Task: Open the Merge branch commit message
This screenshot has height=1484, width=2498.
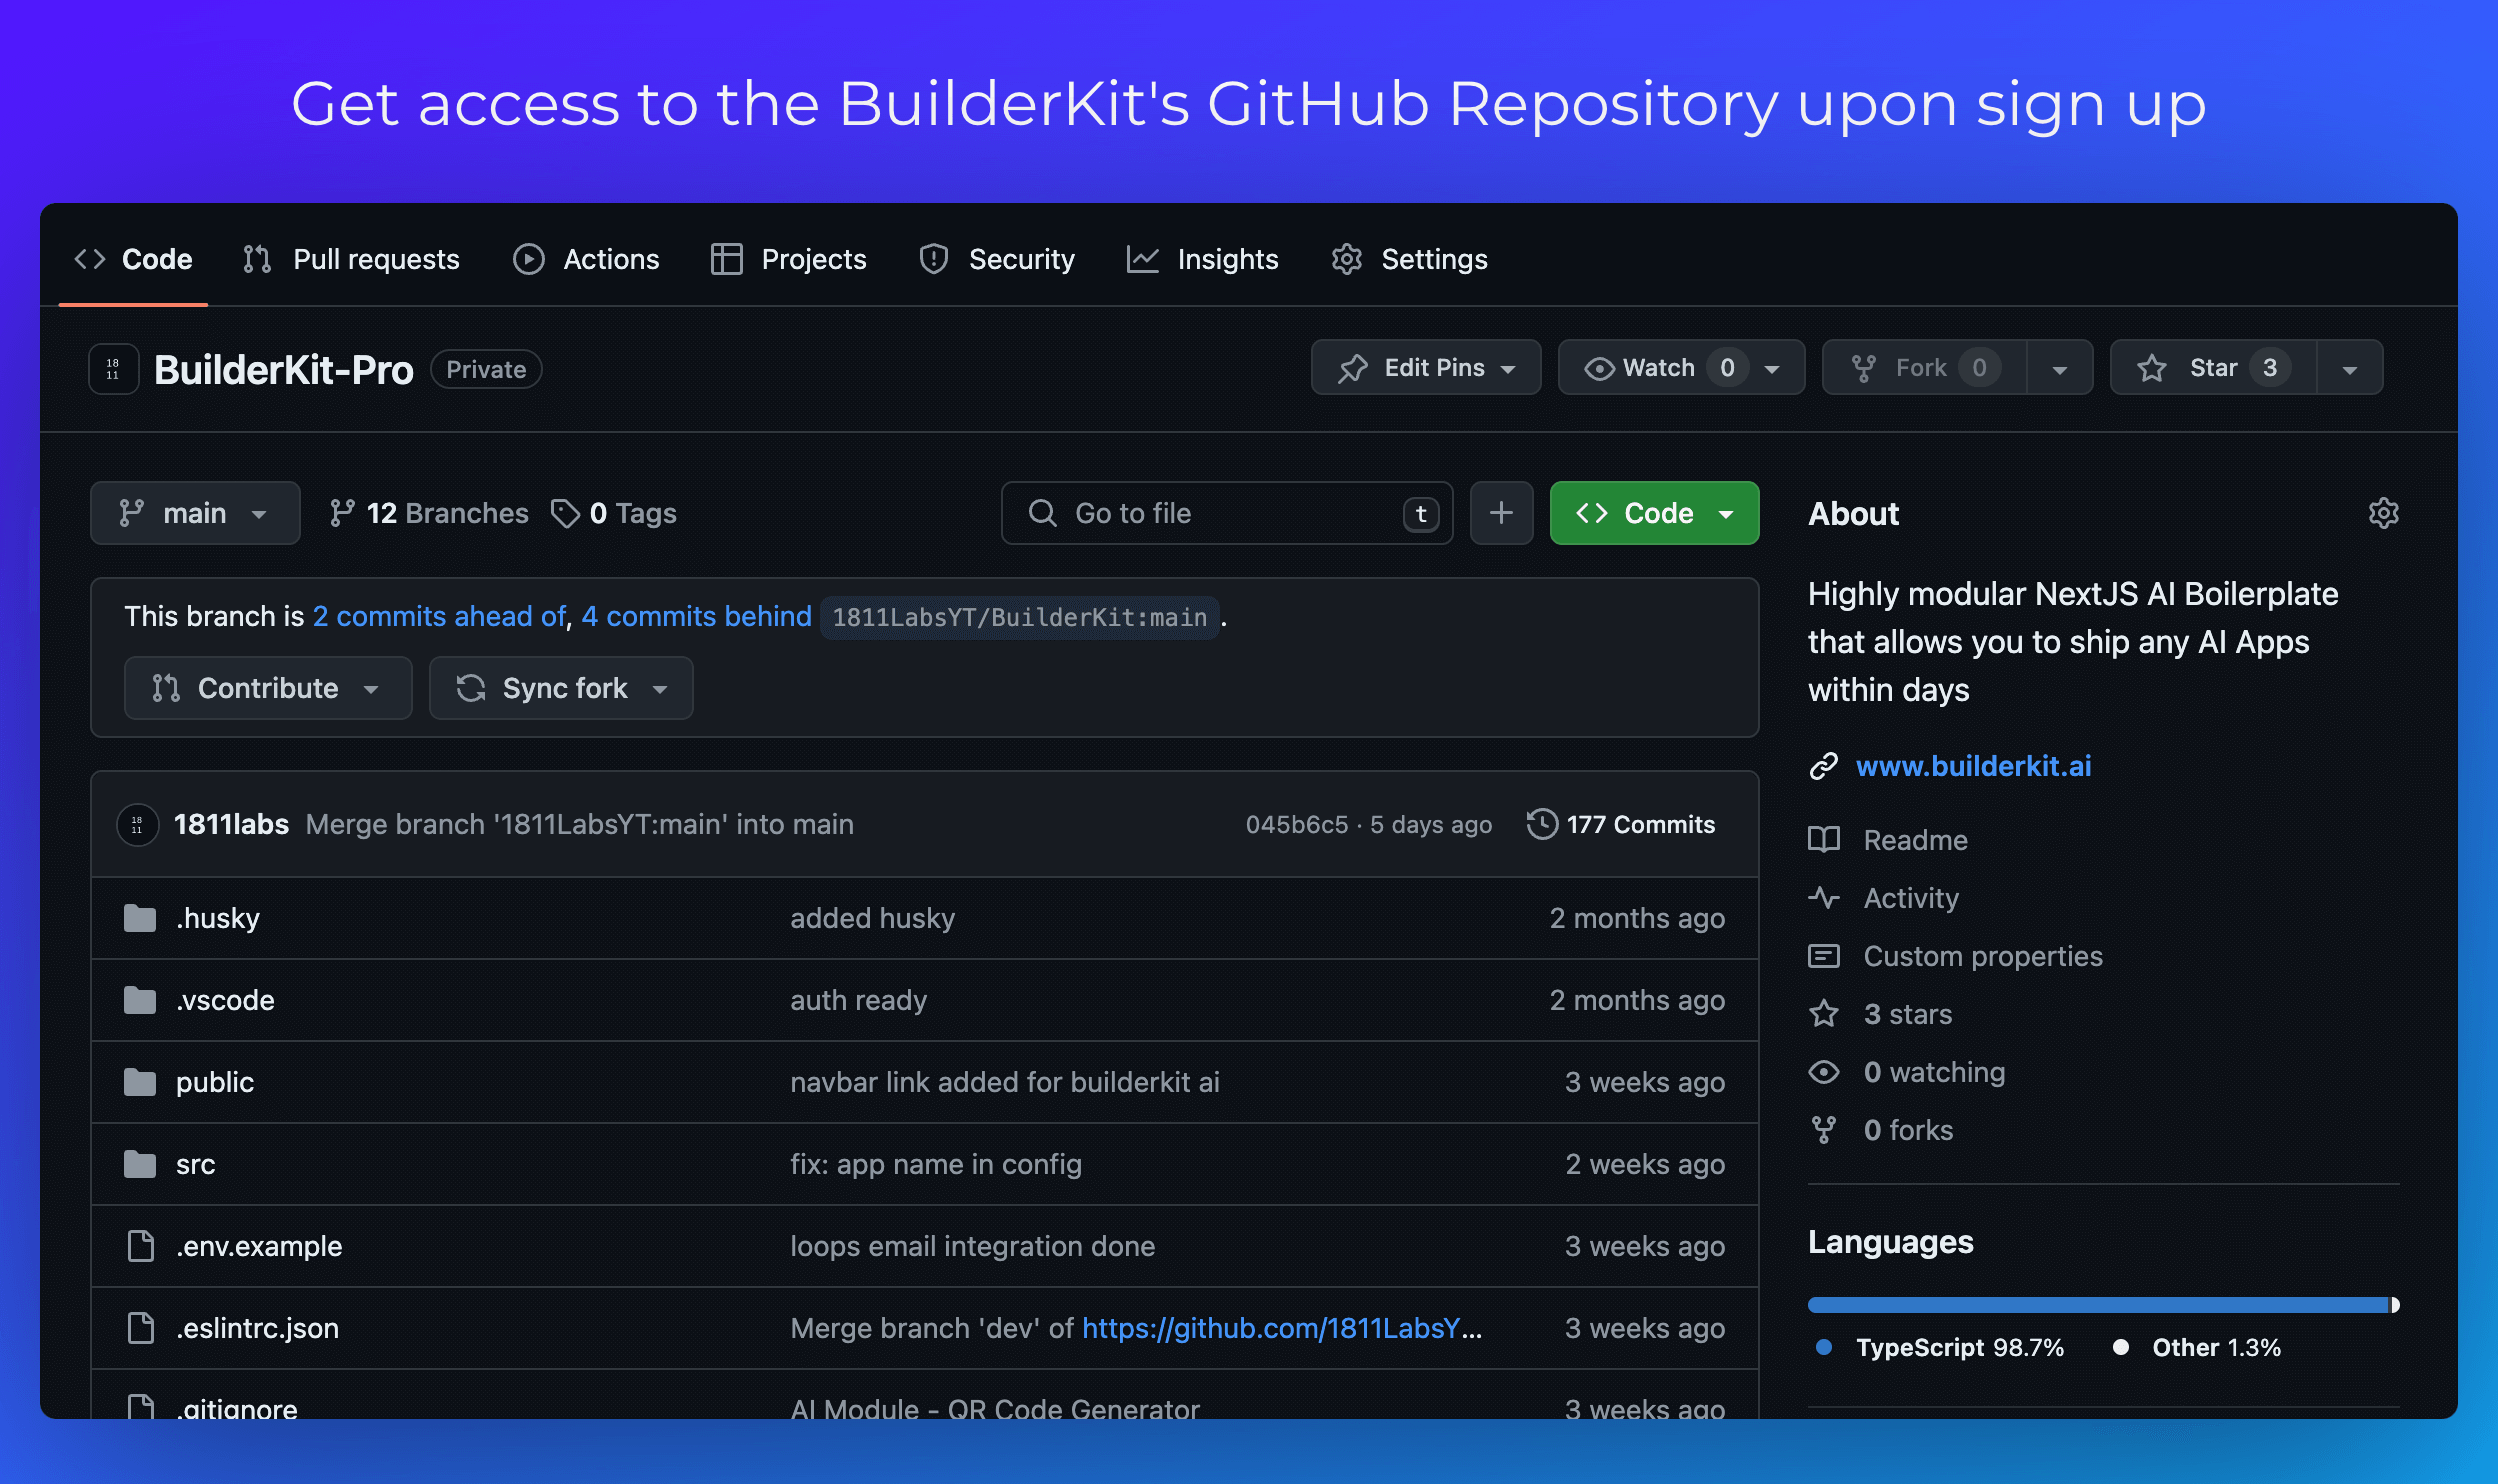Action: point(580,824)
